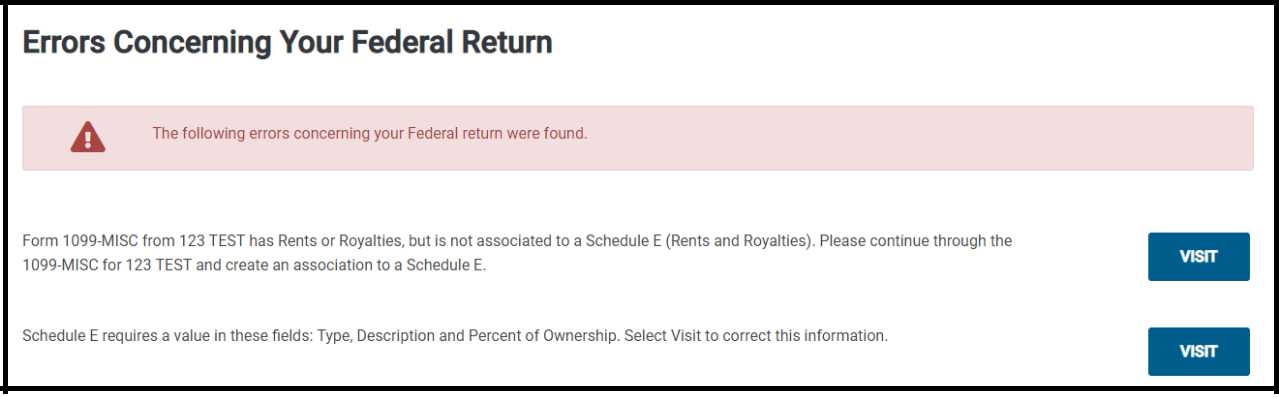Click the 'Select Visit to correct this information' sentence

pyautogui.click(x=756, y=336)
